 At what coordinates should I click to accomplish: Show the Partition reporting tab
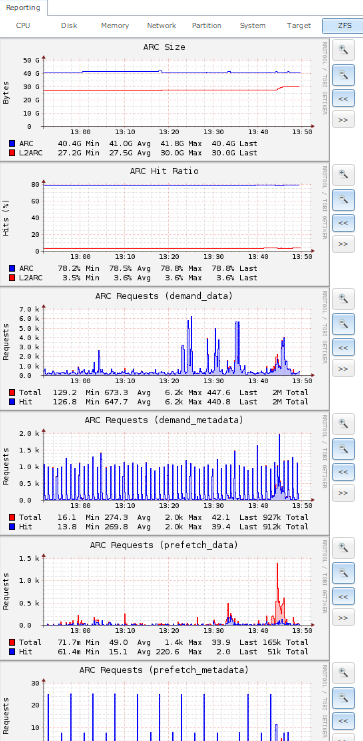[x=207, y=26]
